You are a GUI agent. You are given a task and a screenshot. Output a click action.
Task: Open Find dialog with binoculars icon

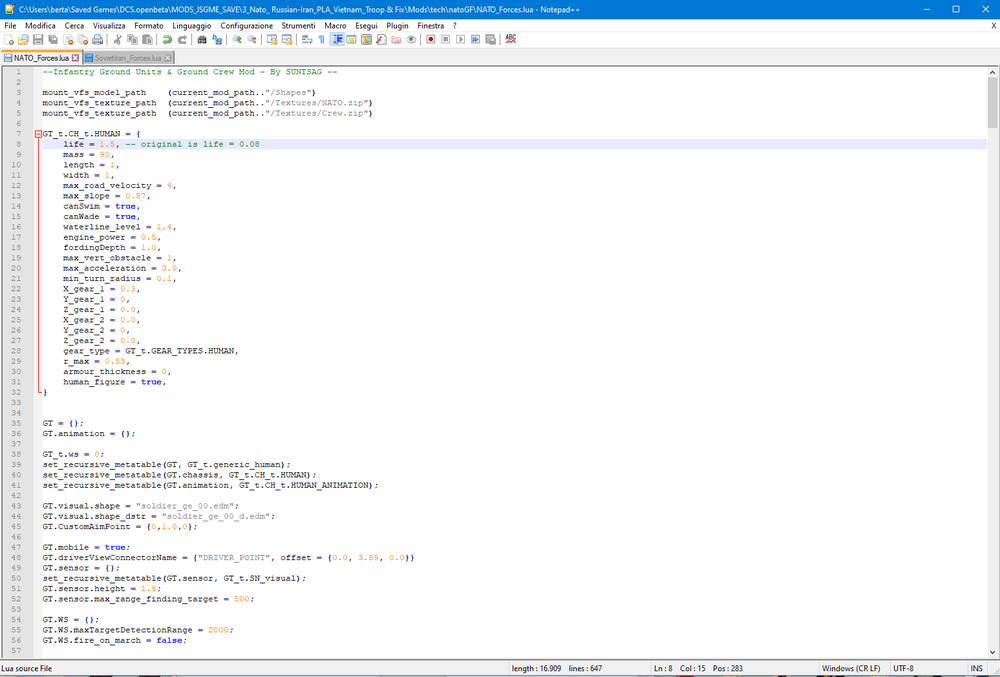click(x=202, y=40)
